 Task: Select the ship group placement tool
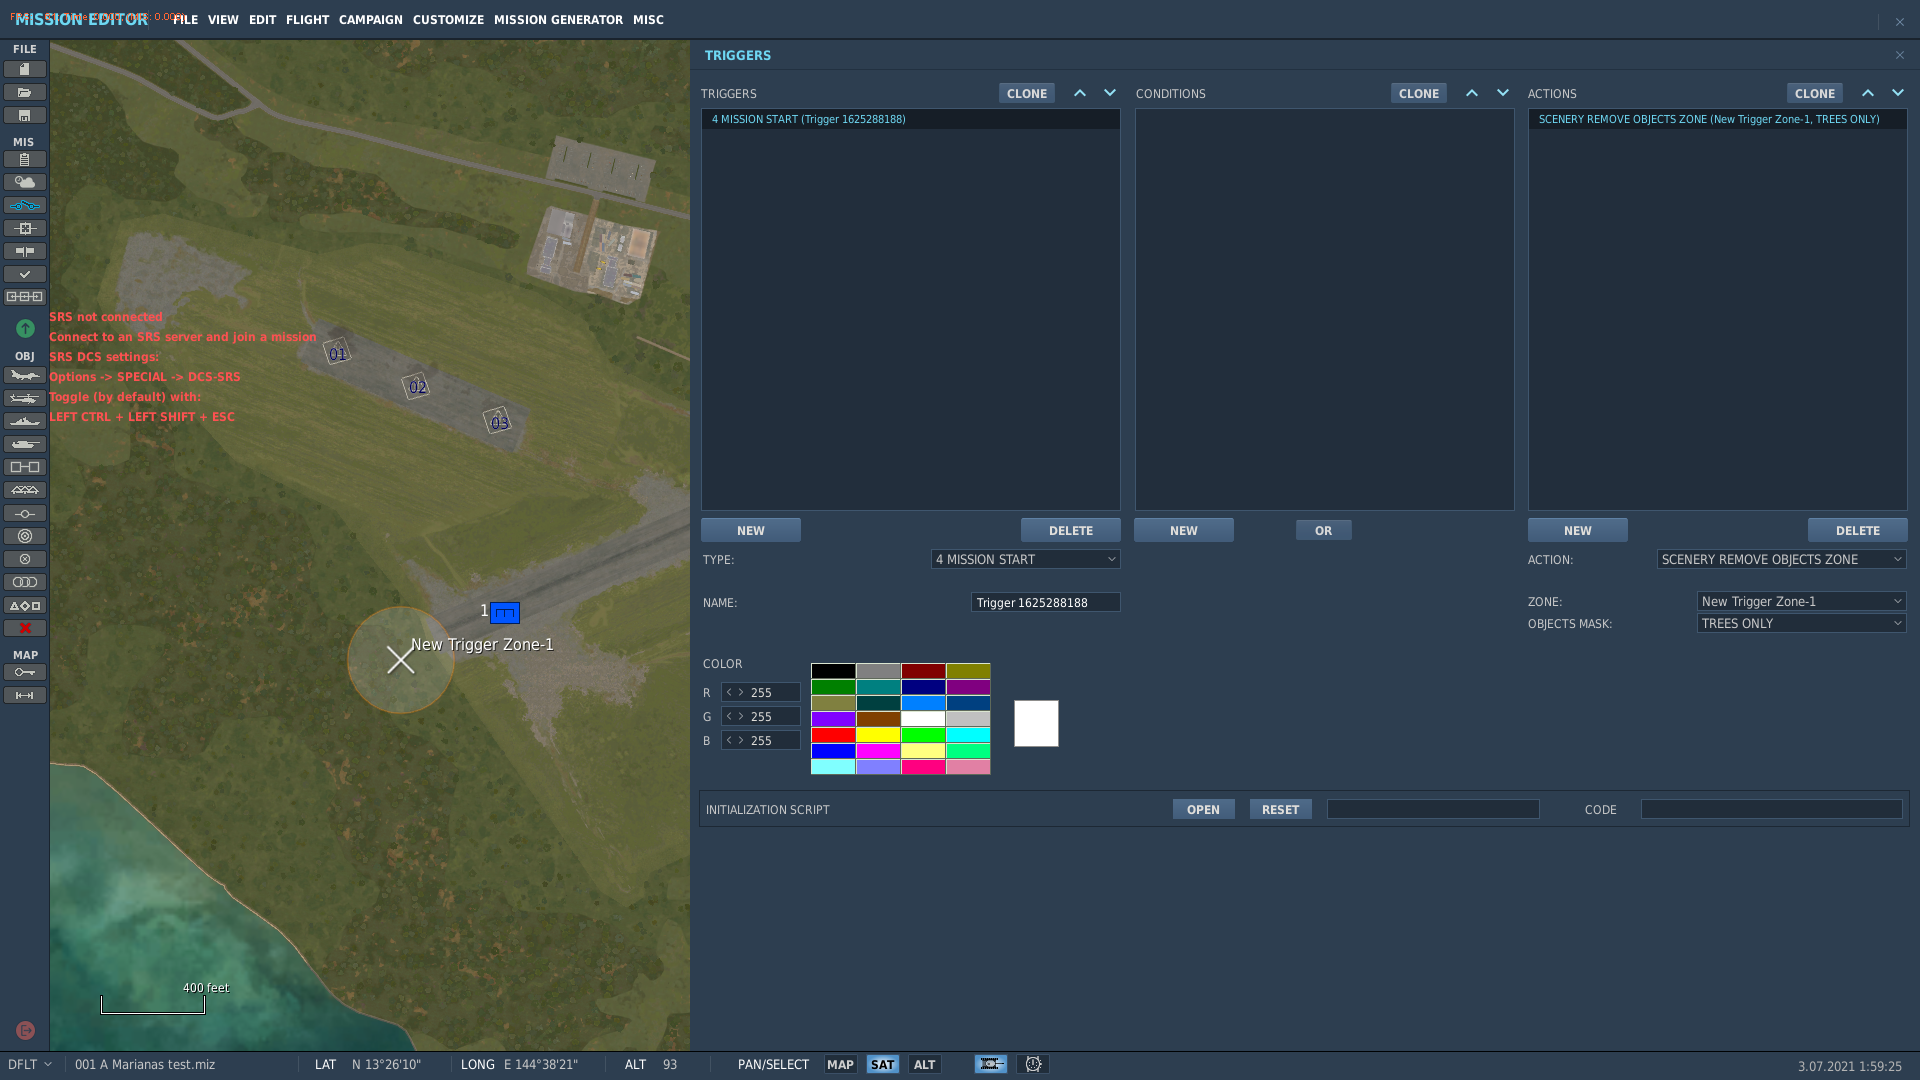pos(25,421)
